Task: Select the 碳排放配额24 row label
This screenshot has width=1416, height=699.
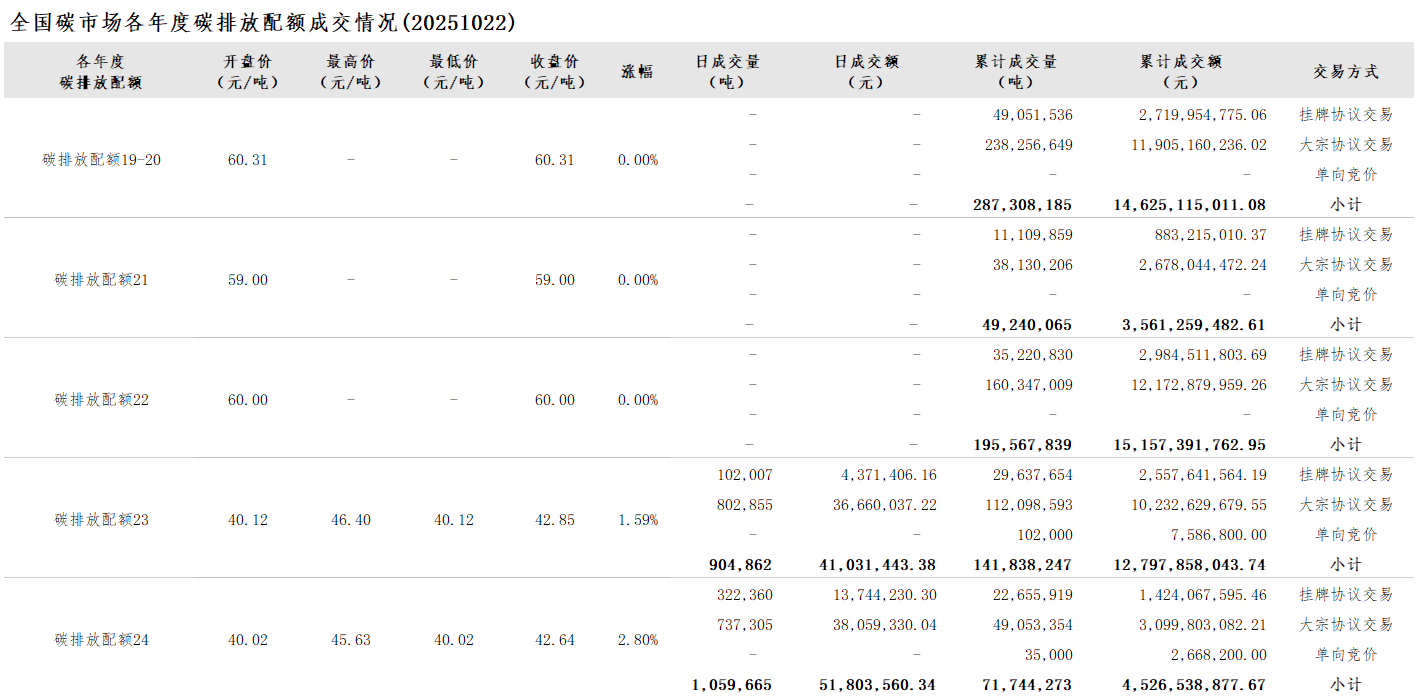Action: [x=102, y=640]
